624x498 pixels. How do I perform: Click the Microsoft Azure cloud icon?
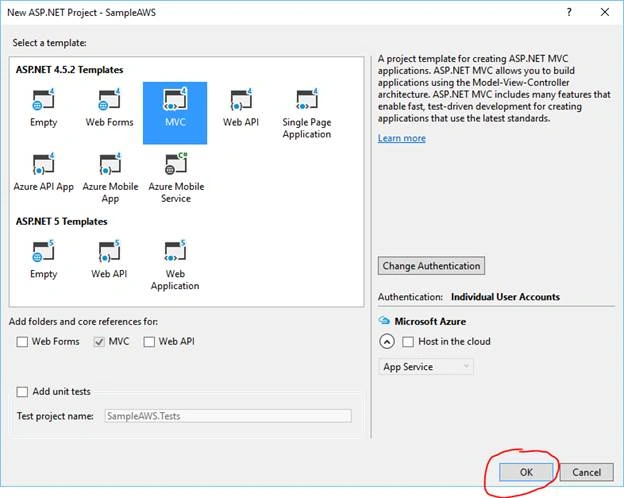384,320
